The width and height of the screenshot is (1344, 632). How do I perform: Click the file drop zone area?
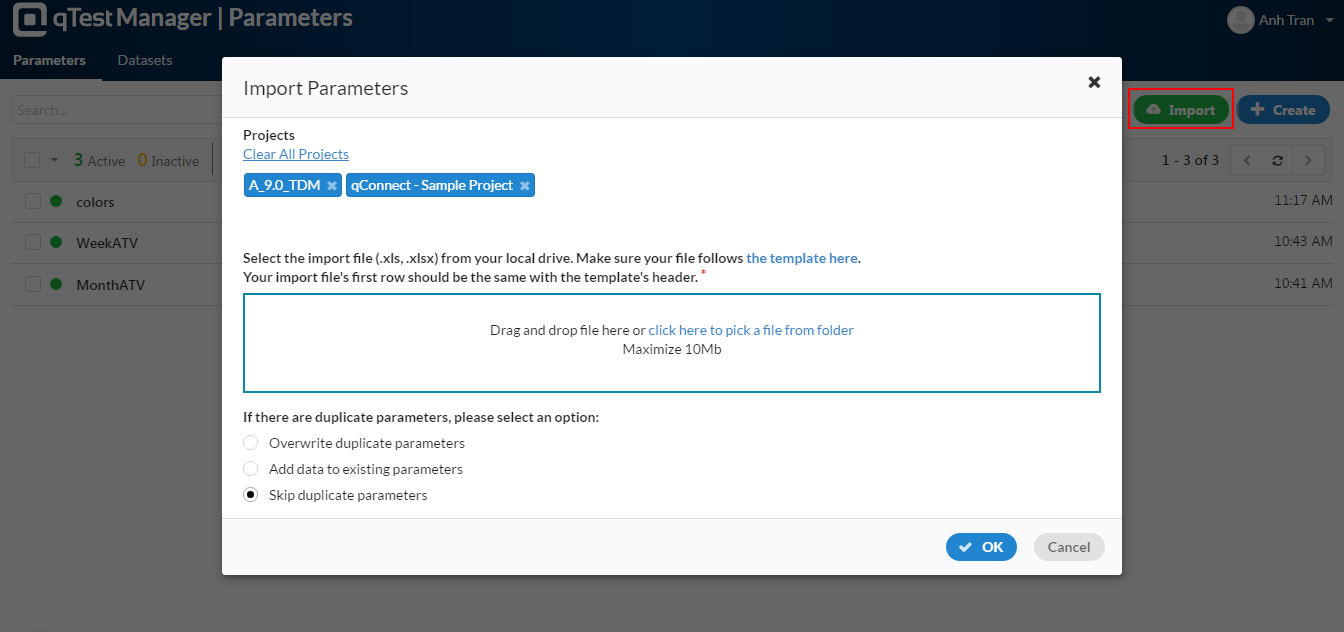point(672,343)
